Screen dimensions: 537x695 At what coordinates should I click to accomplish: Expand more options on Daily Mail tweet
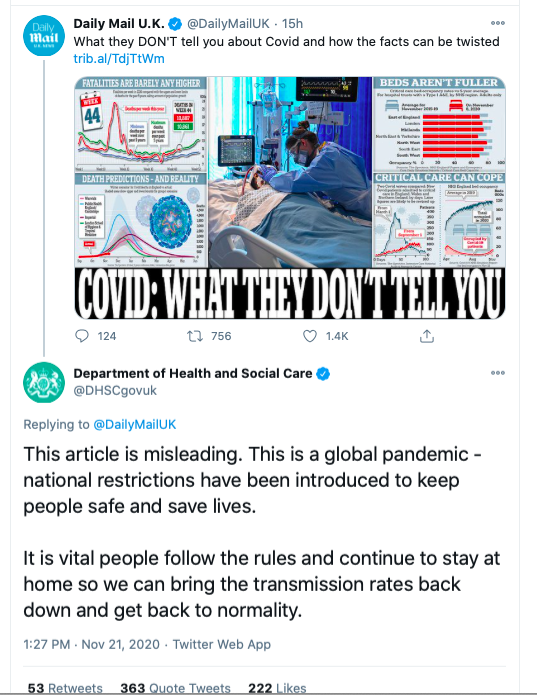[x=498, y=23]
